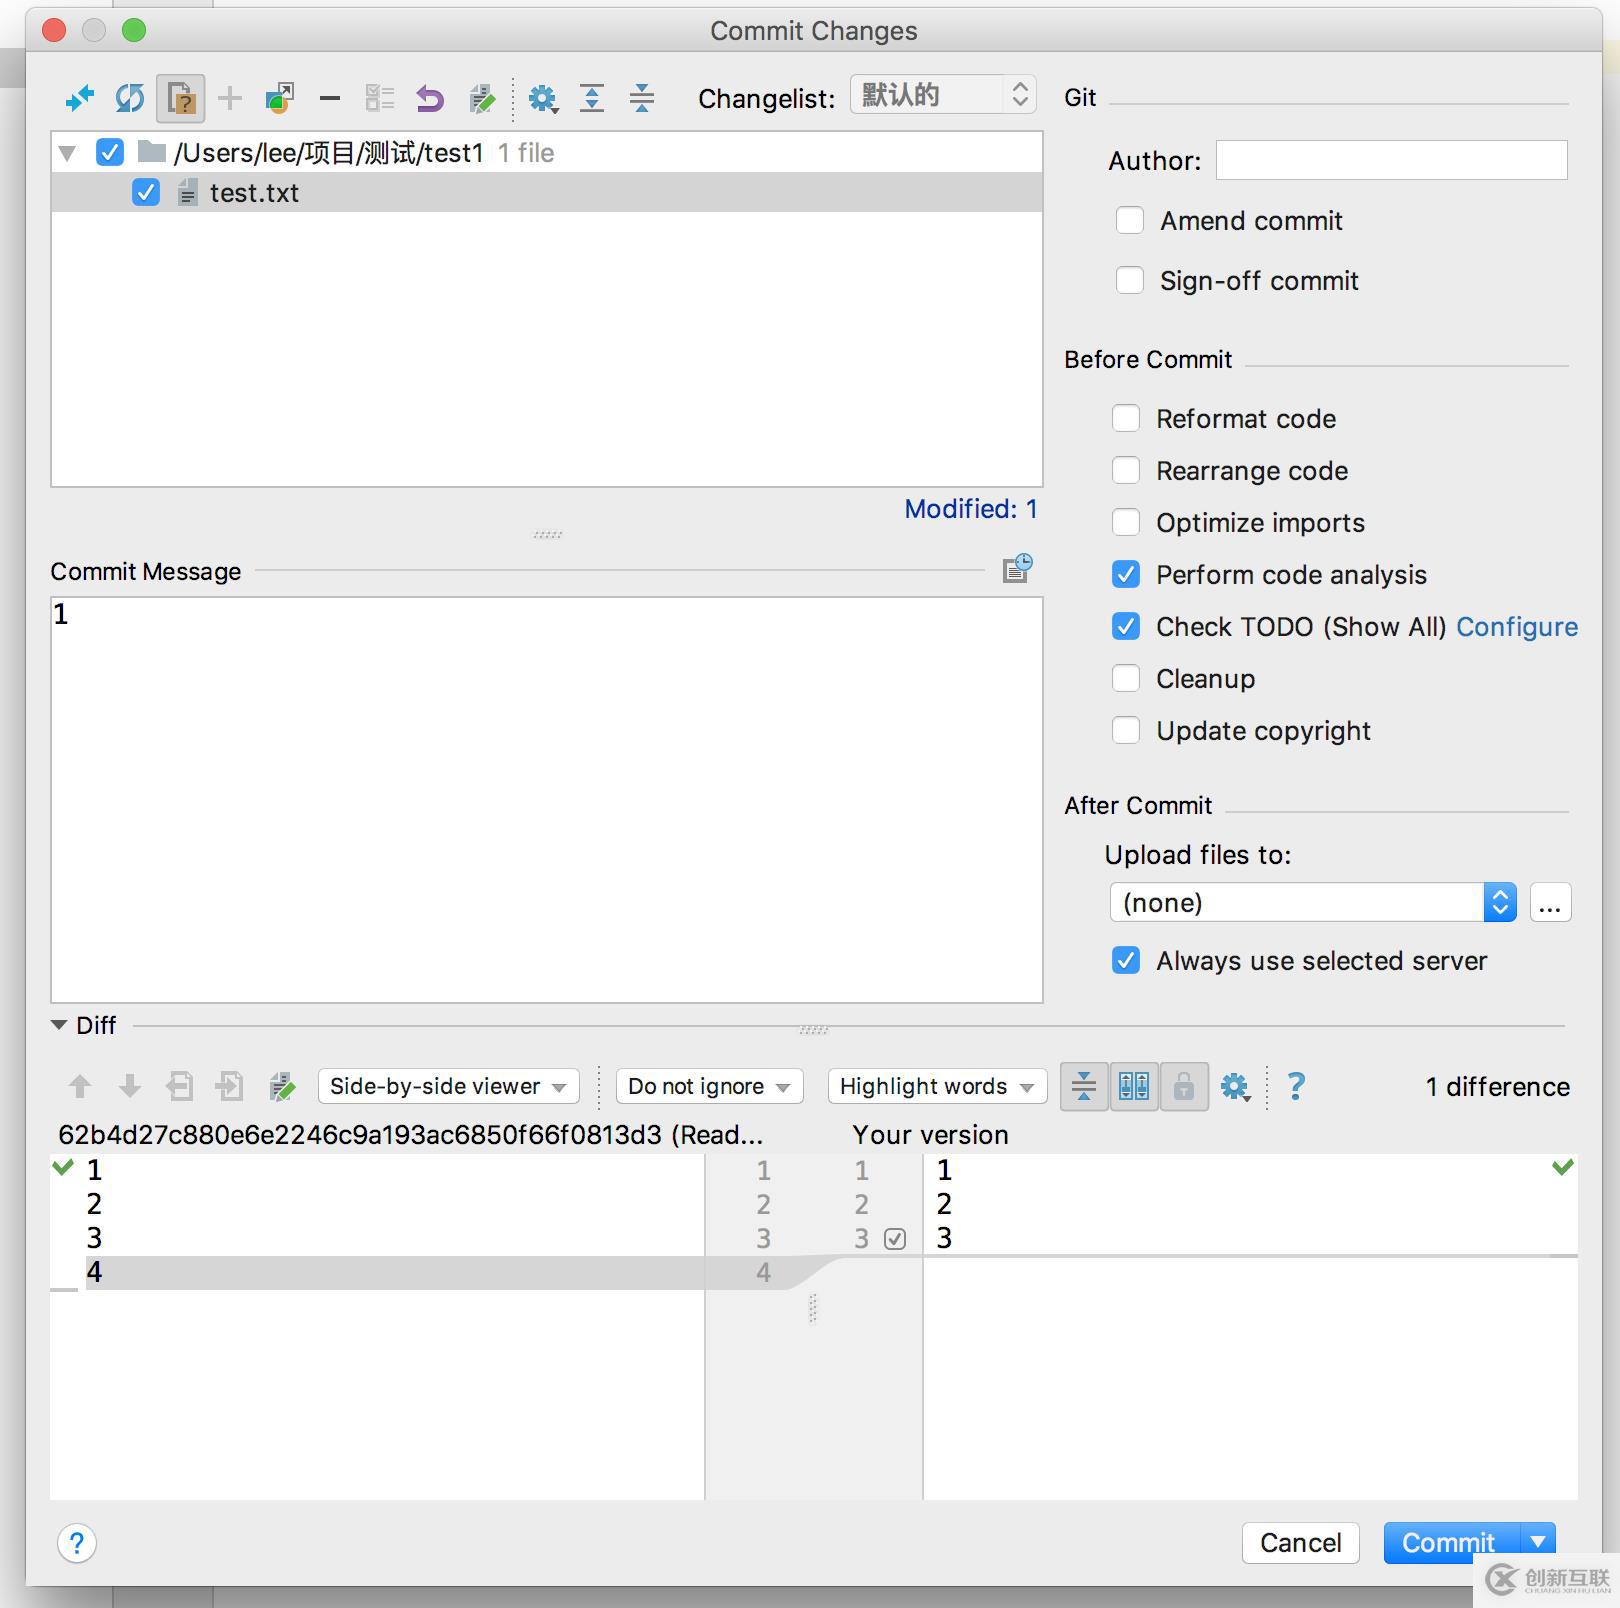Uncheck Always use selected server
This screenshot has width=1620, height=1608.
1126,960
